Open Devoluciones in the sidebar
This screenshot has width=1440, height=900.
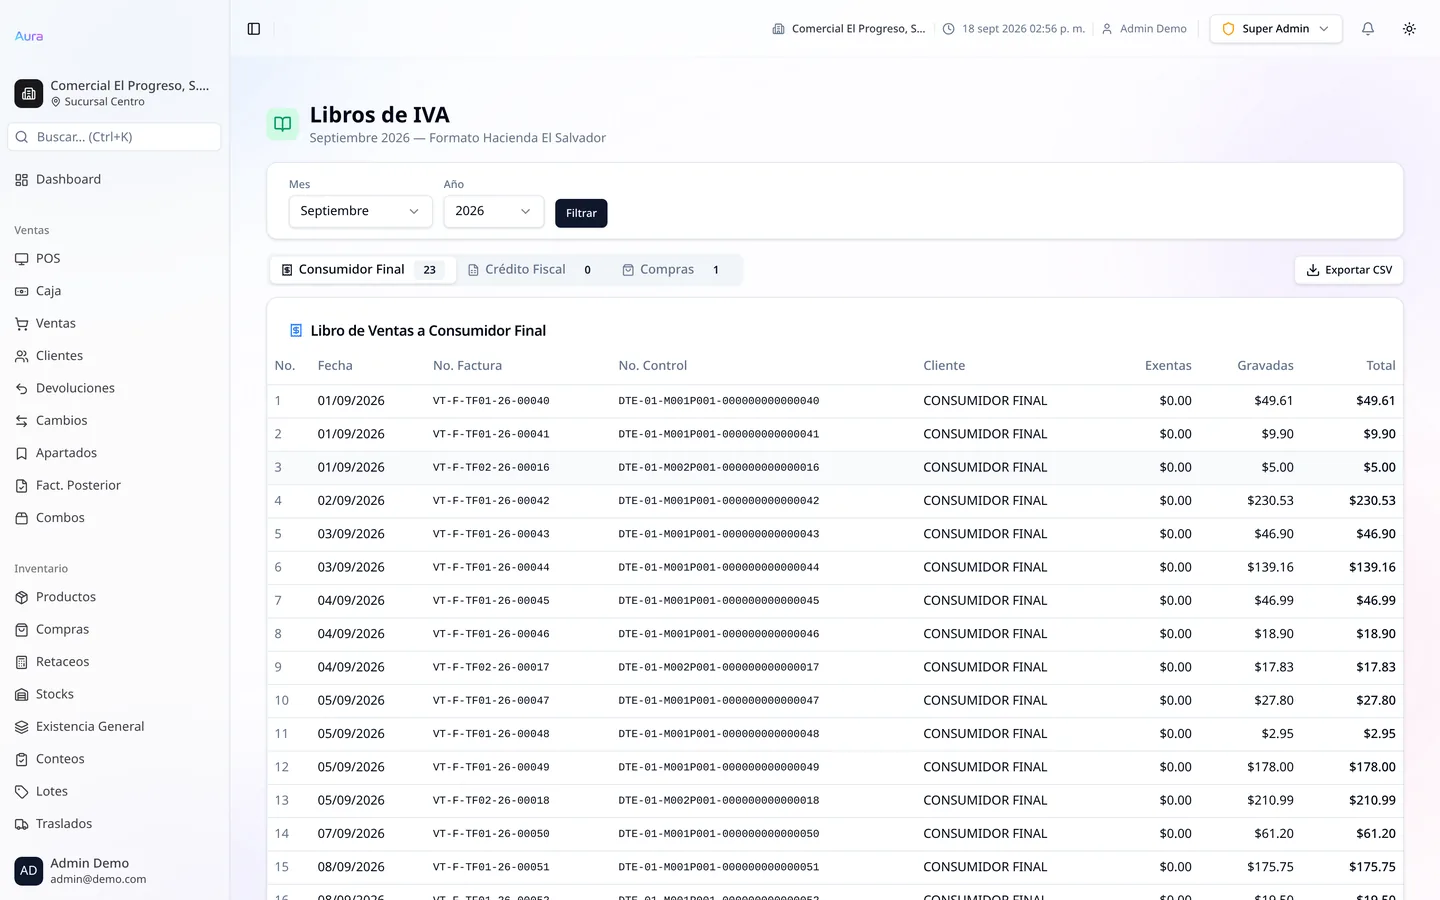(x=114, y=388)
